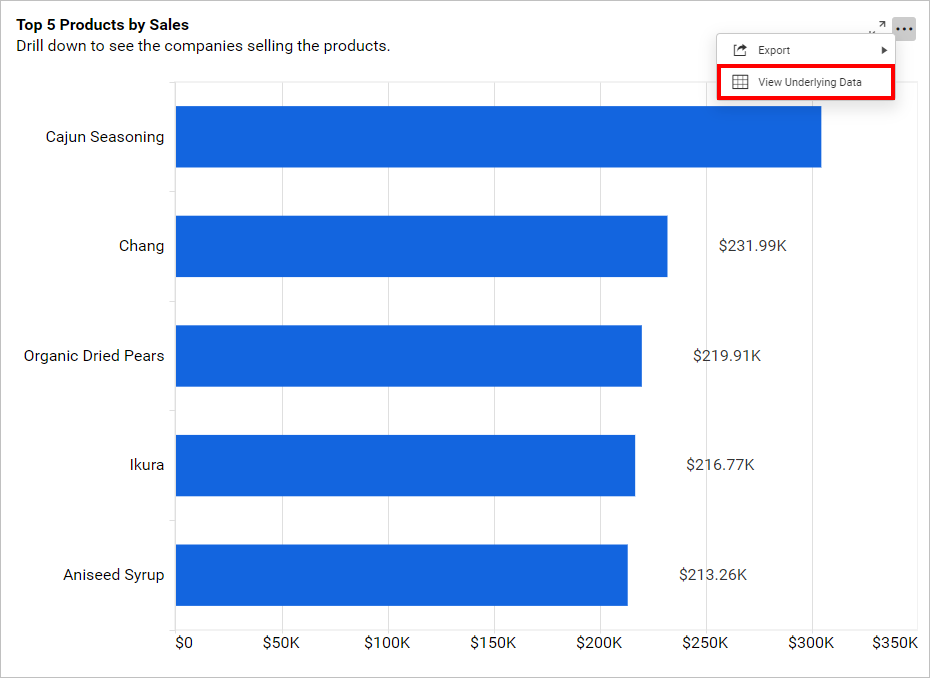Click the table grid icon in menu
930x678 pixels.
pos(740,82)
